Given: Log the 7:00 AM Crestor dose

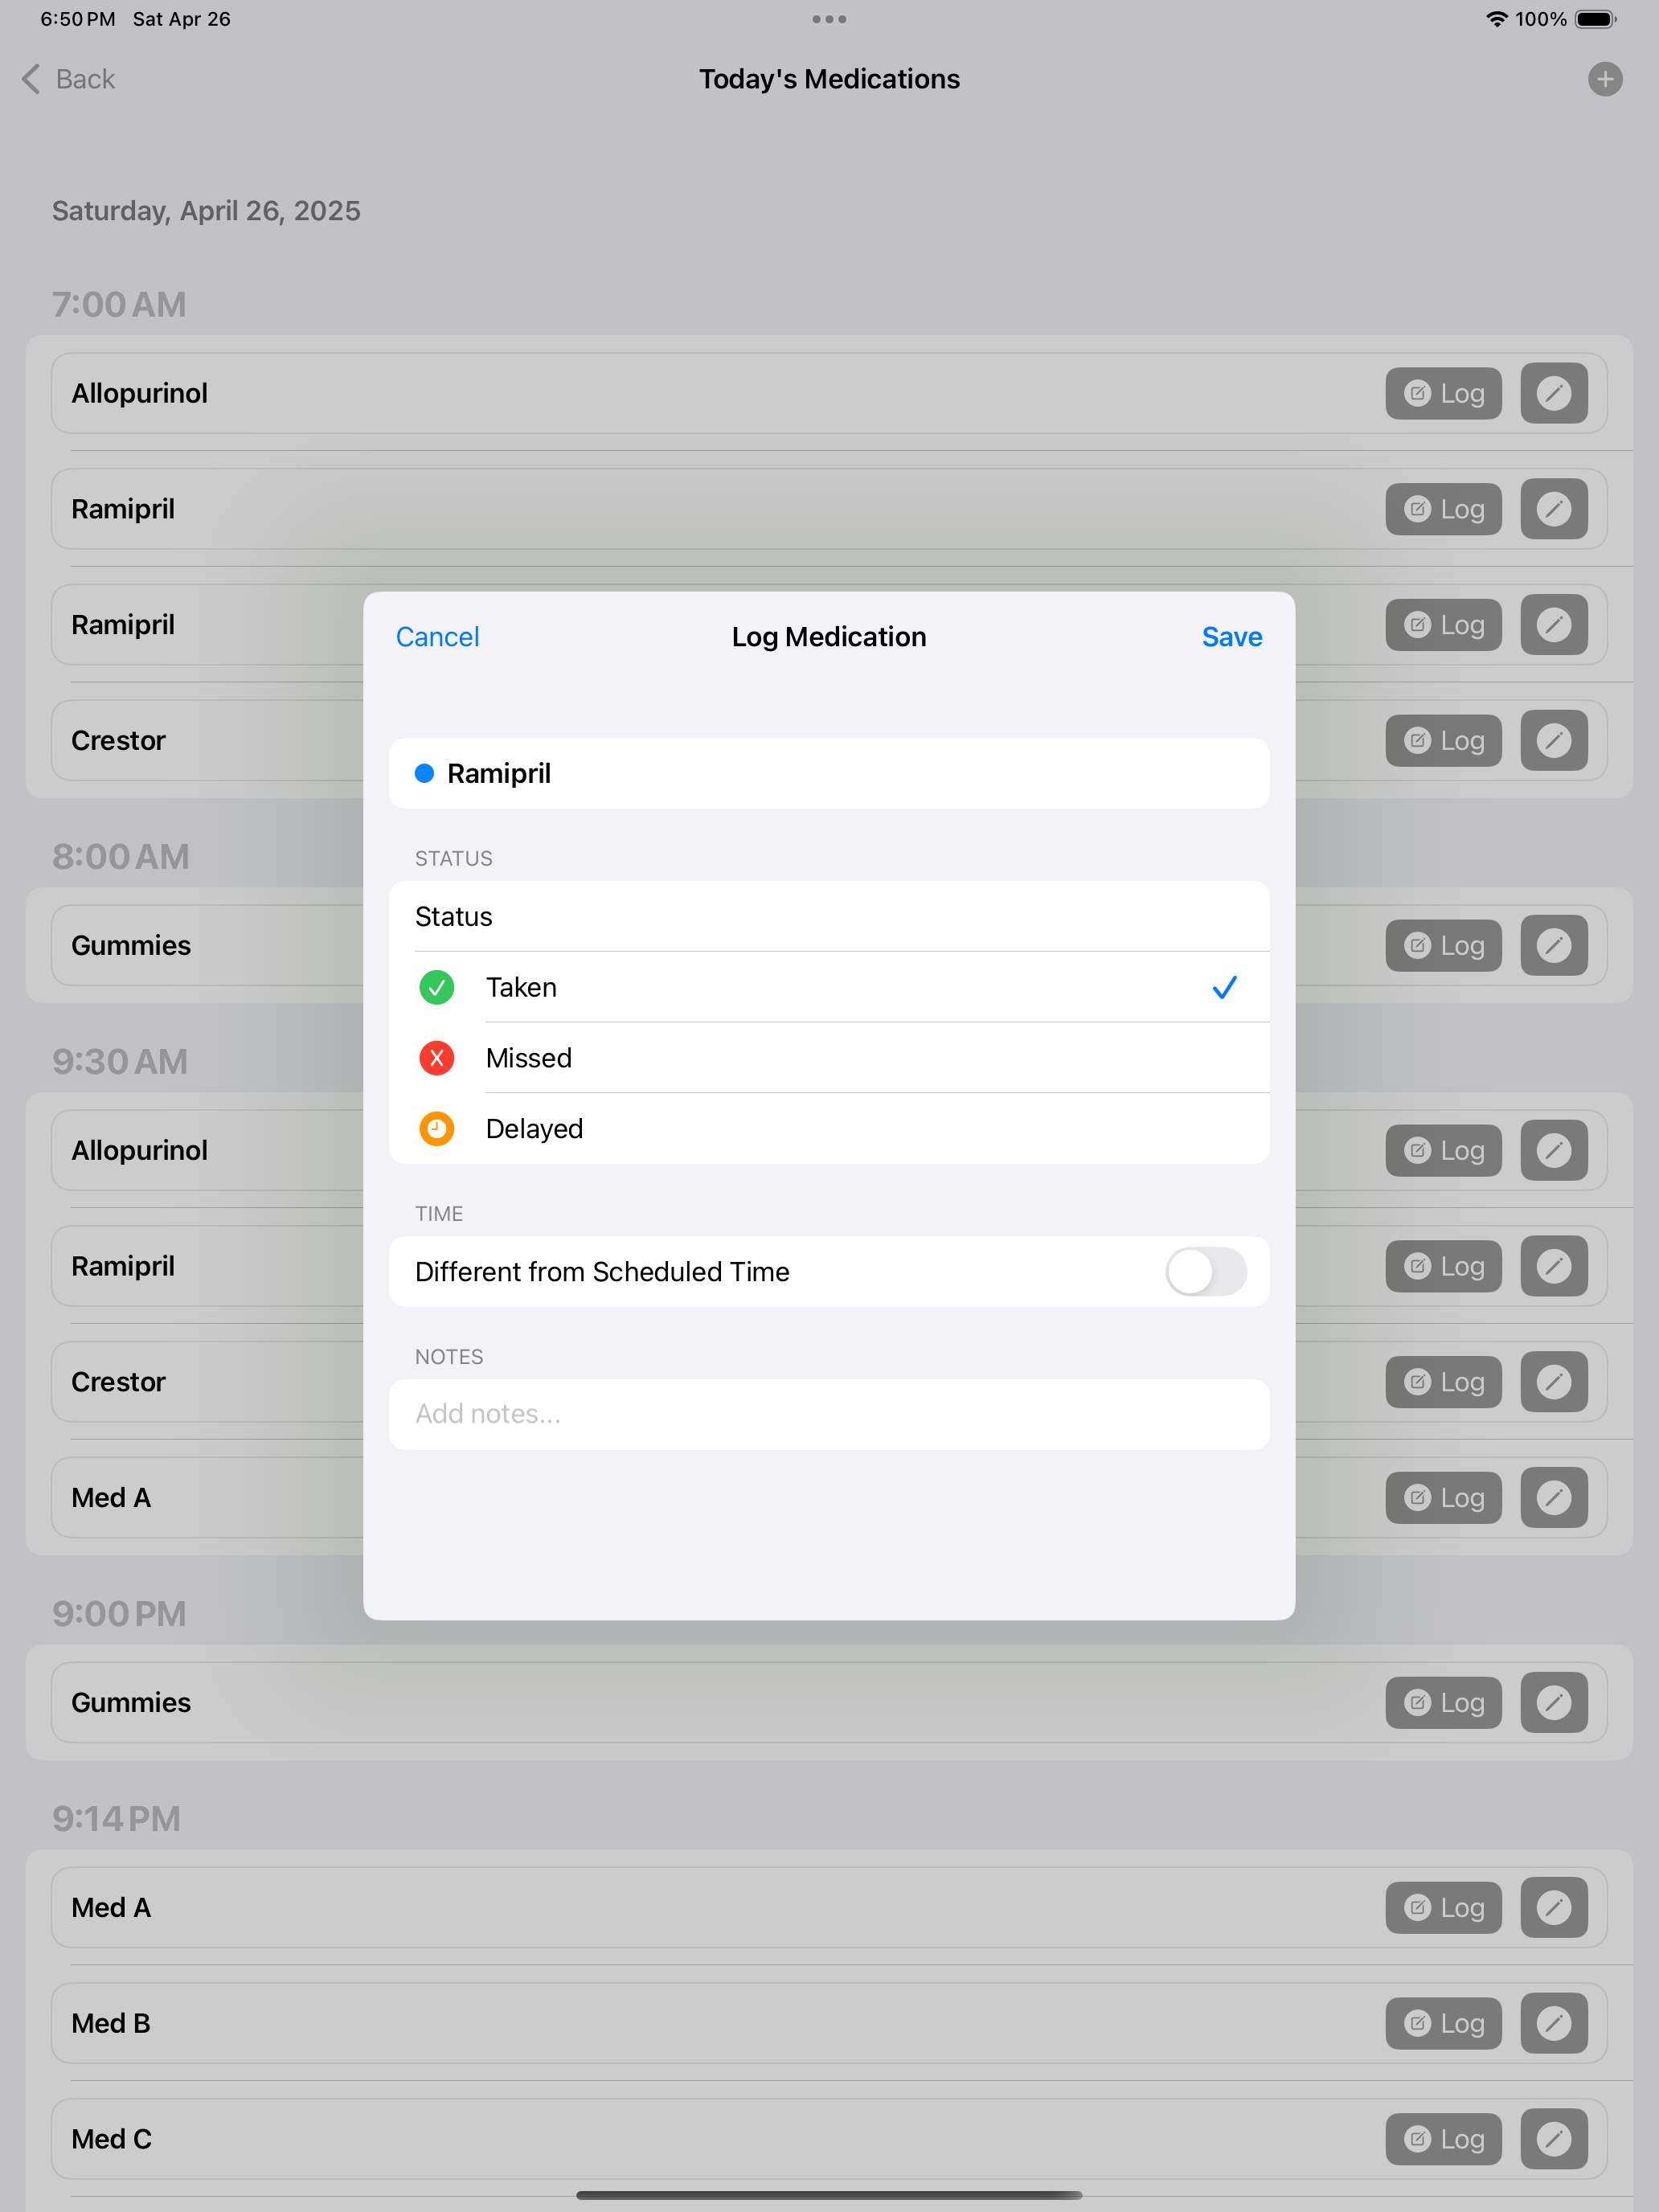Looking at the screenshot, I should (1443, 740).
